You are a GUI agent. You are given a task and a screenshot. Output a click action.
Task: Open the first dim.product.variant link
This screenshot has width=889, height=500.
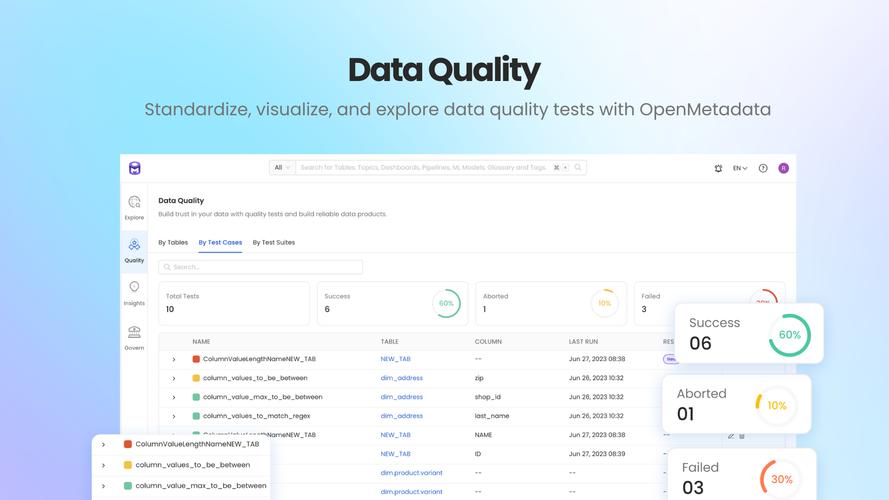coord(411,473)
